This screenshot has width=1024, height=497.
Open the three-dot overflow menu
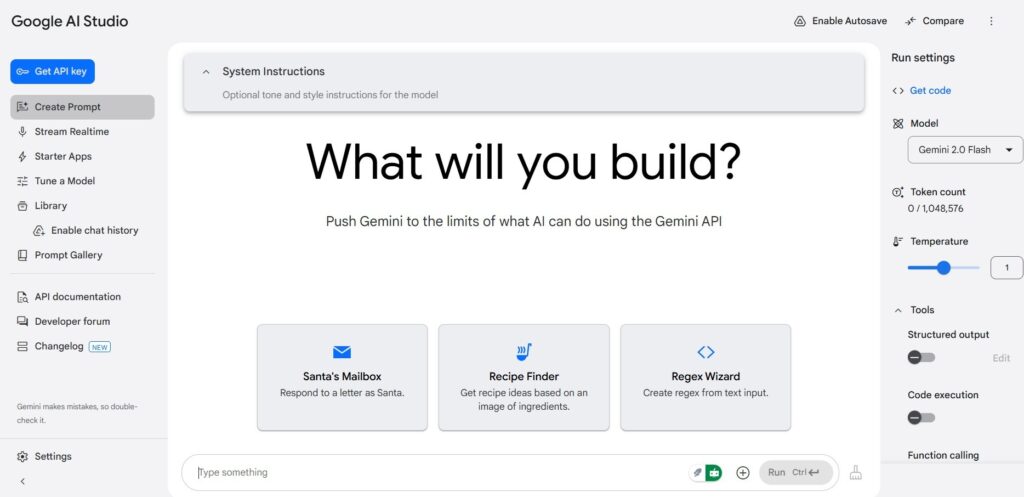(x=991, y=22)
